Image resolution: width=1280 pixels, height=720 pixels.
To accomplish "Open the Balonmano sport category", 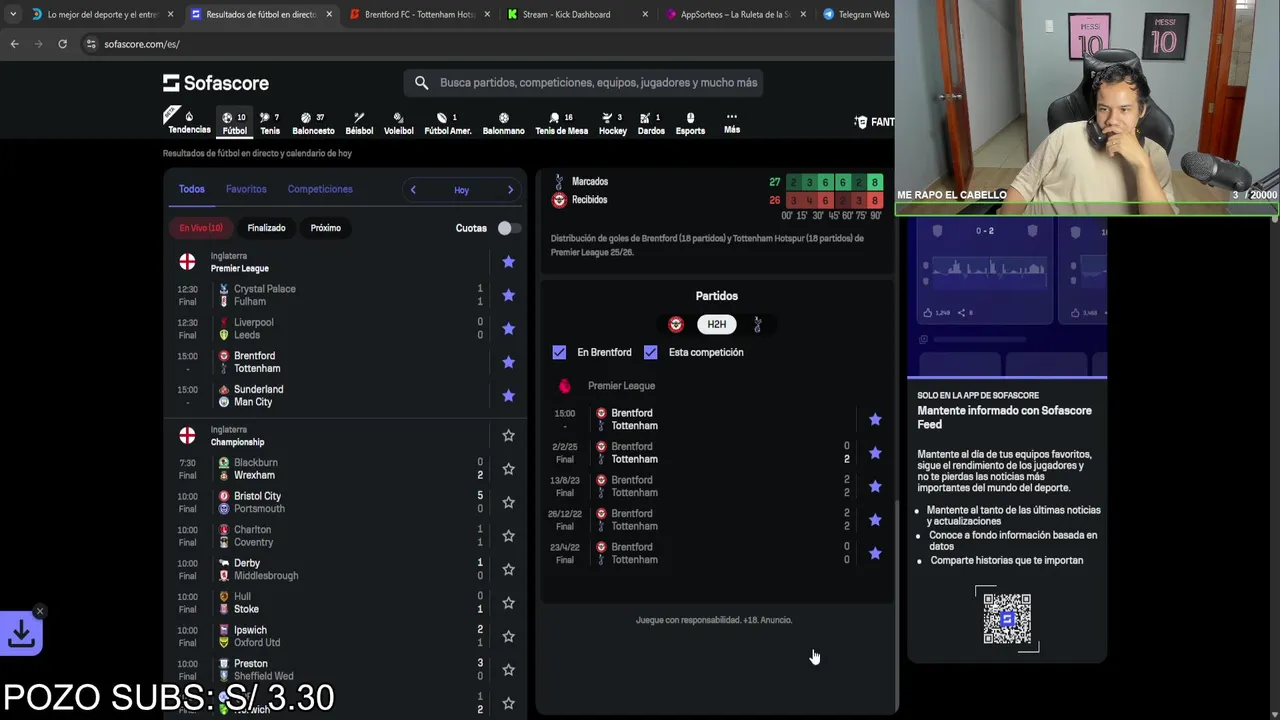I will tap(503, 123).
